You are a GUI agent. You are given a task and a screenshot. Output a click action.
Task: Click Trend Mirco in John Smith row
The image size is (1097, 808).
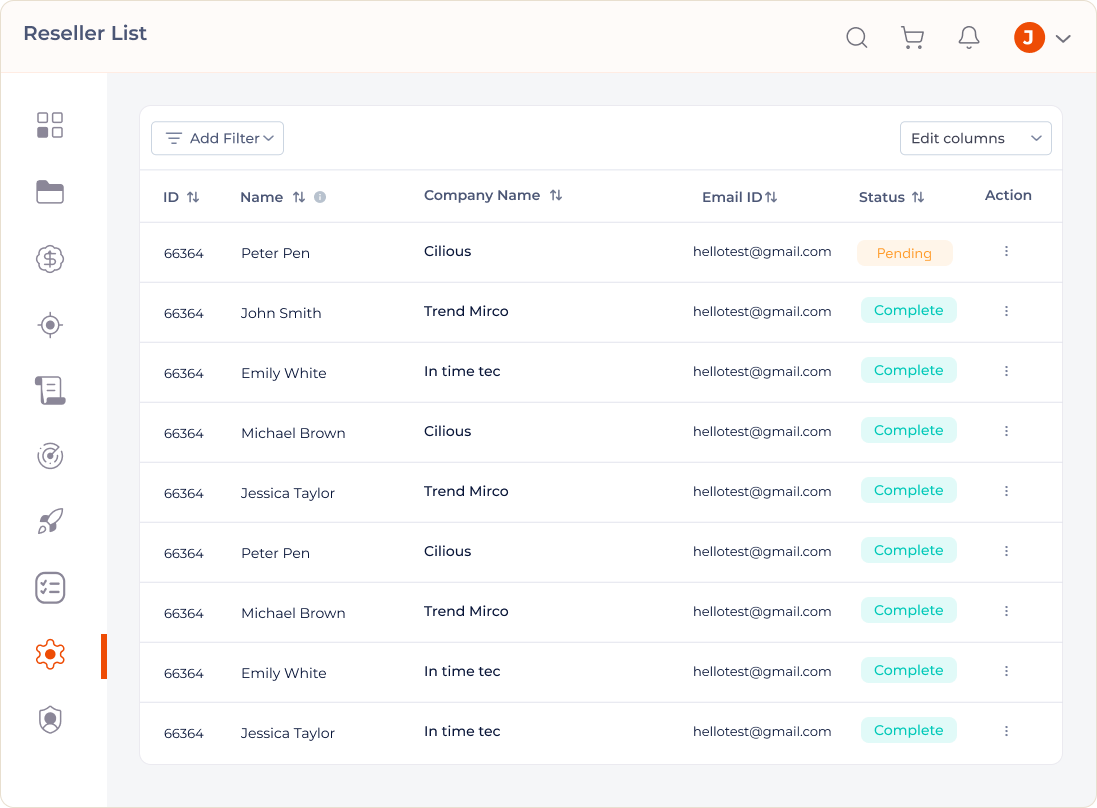(x=466, y=311)
